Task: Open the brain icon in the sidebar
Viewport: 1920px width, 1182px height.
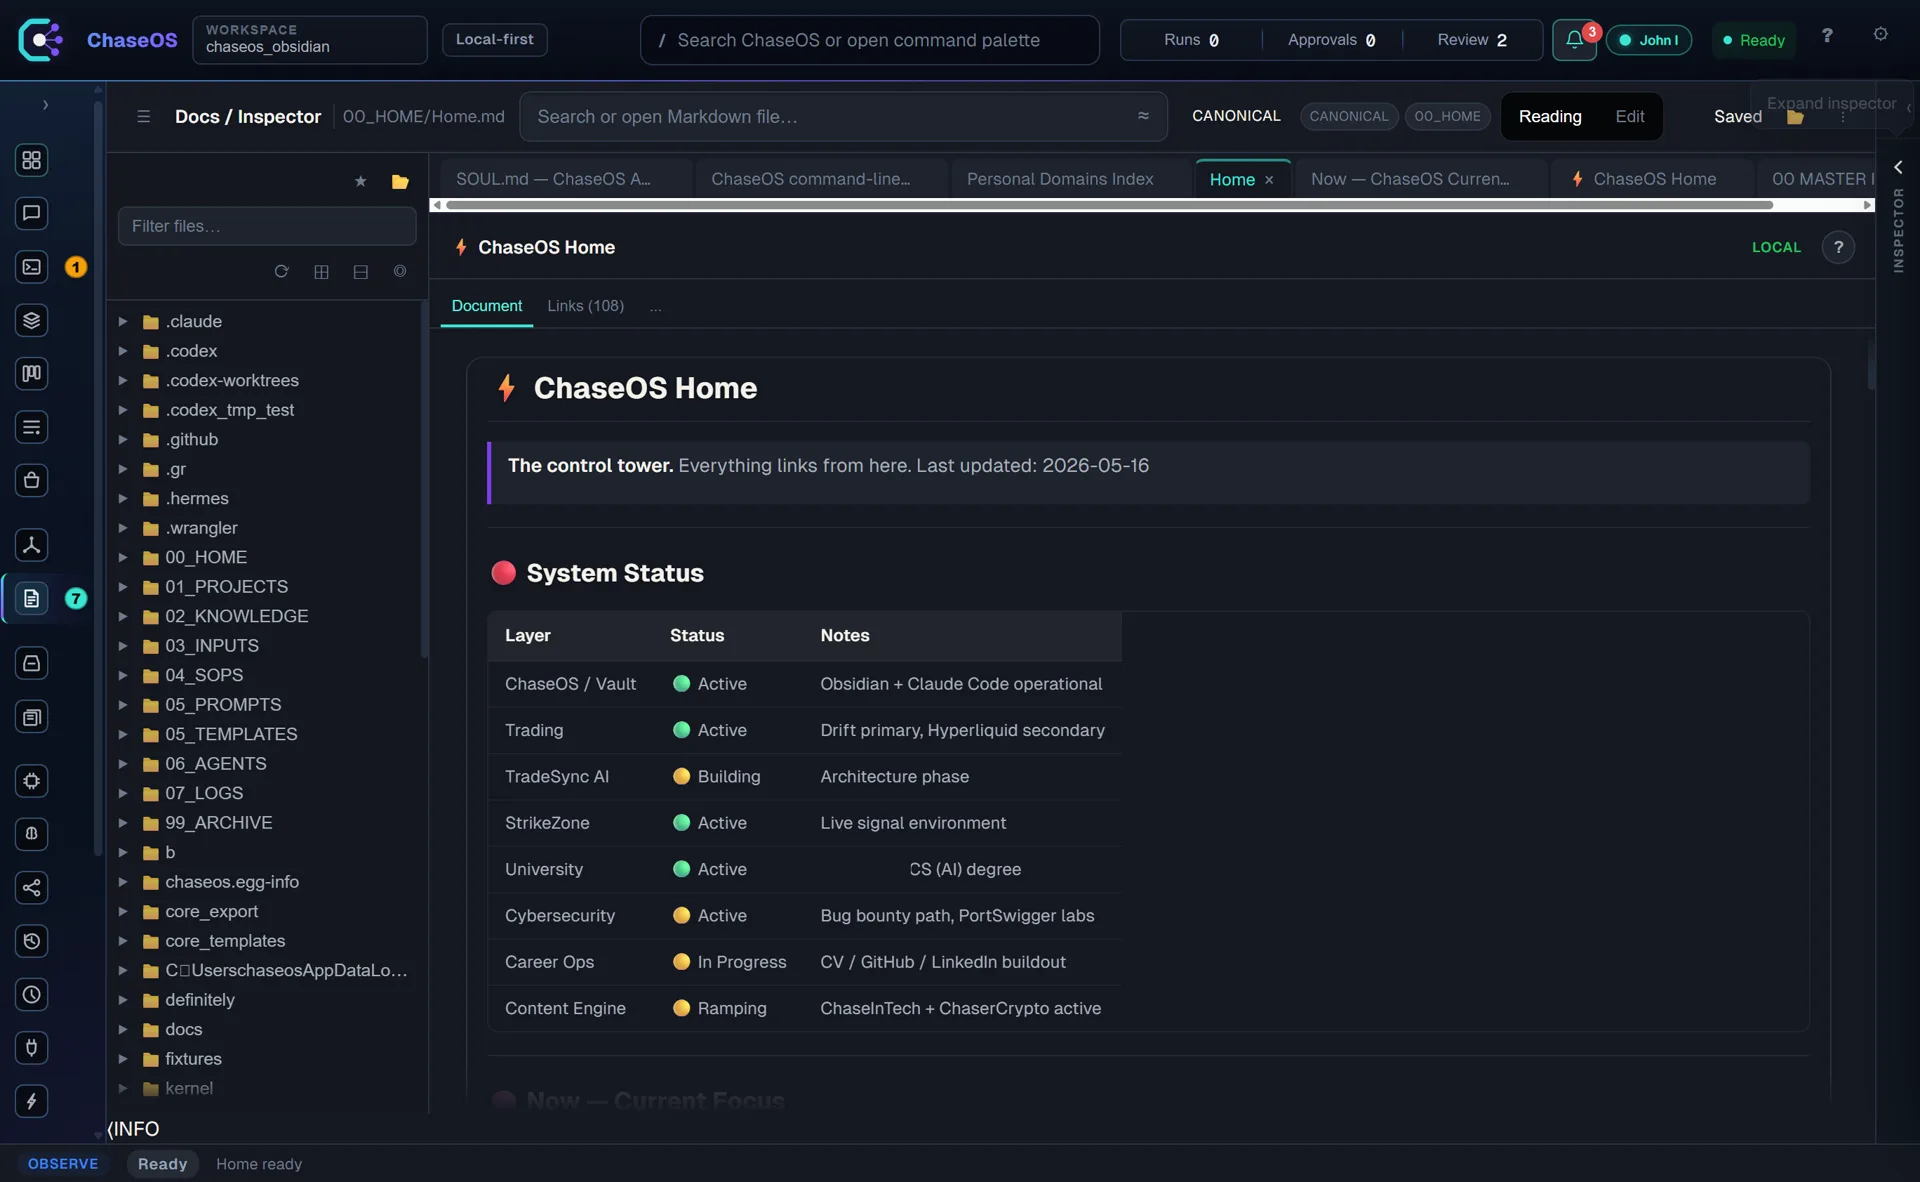Action: click(x=31, y=834)
